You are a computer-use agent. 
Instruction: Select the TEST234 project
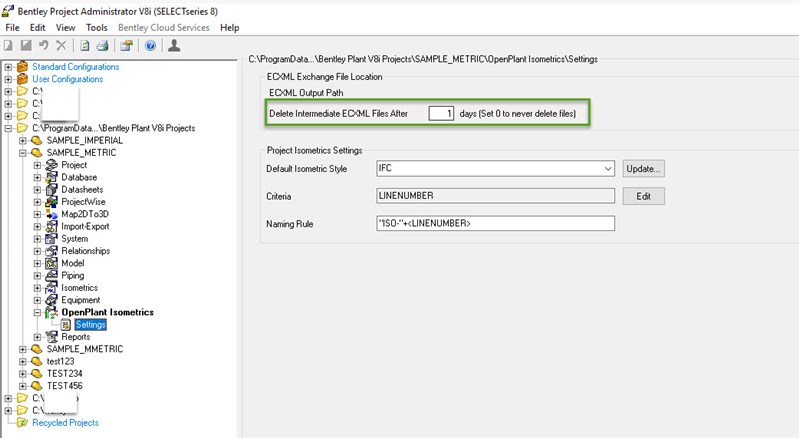point(65,373)
